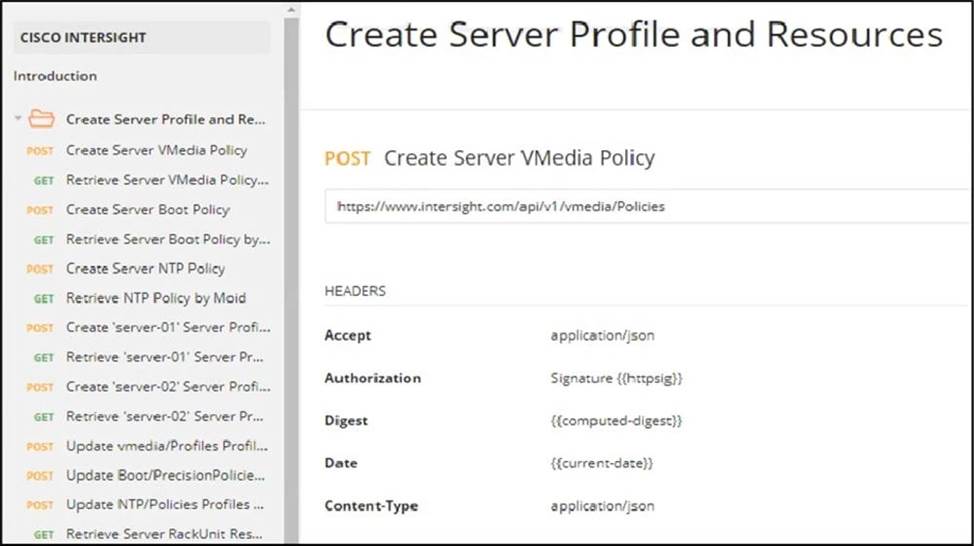The image size is (974, 546).
Task: Click the HEADERS section label
Action: tap(355, 291)
